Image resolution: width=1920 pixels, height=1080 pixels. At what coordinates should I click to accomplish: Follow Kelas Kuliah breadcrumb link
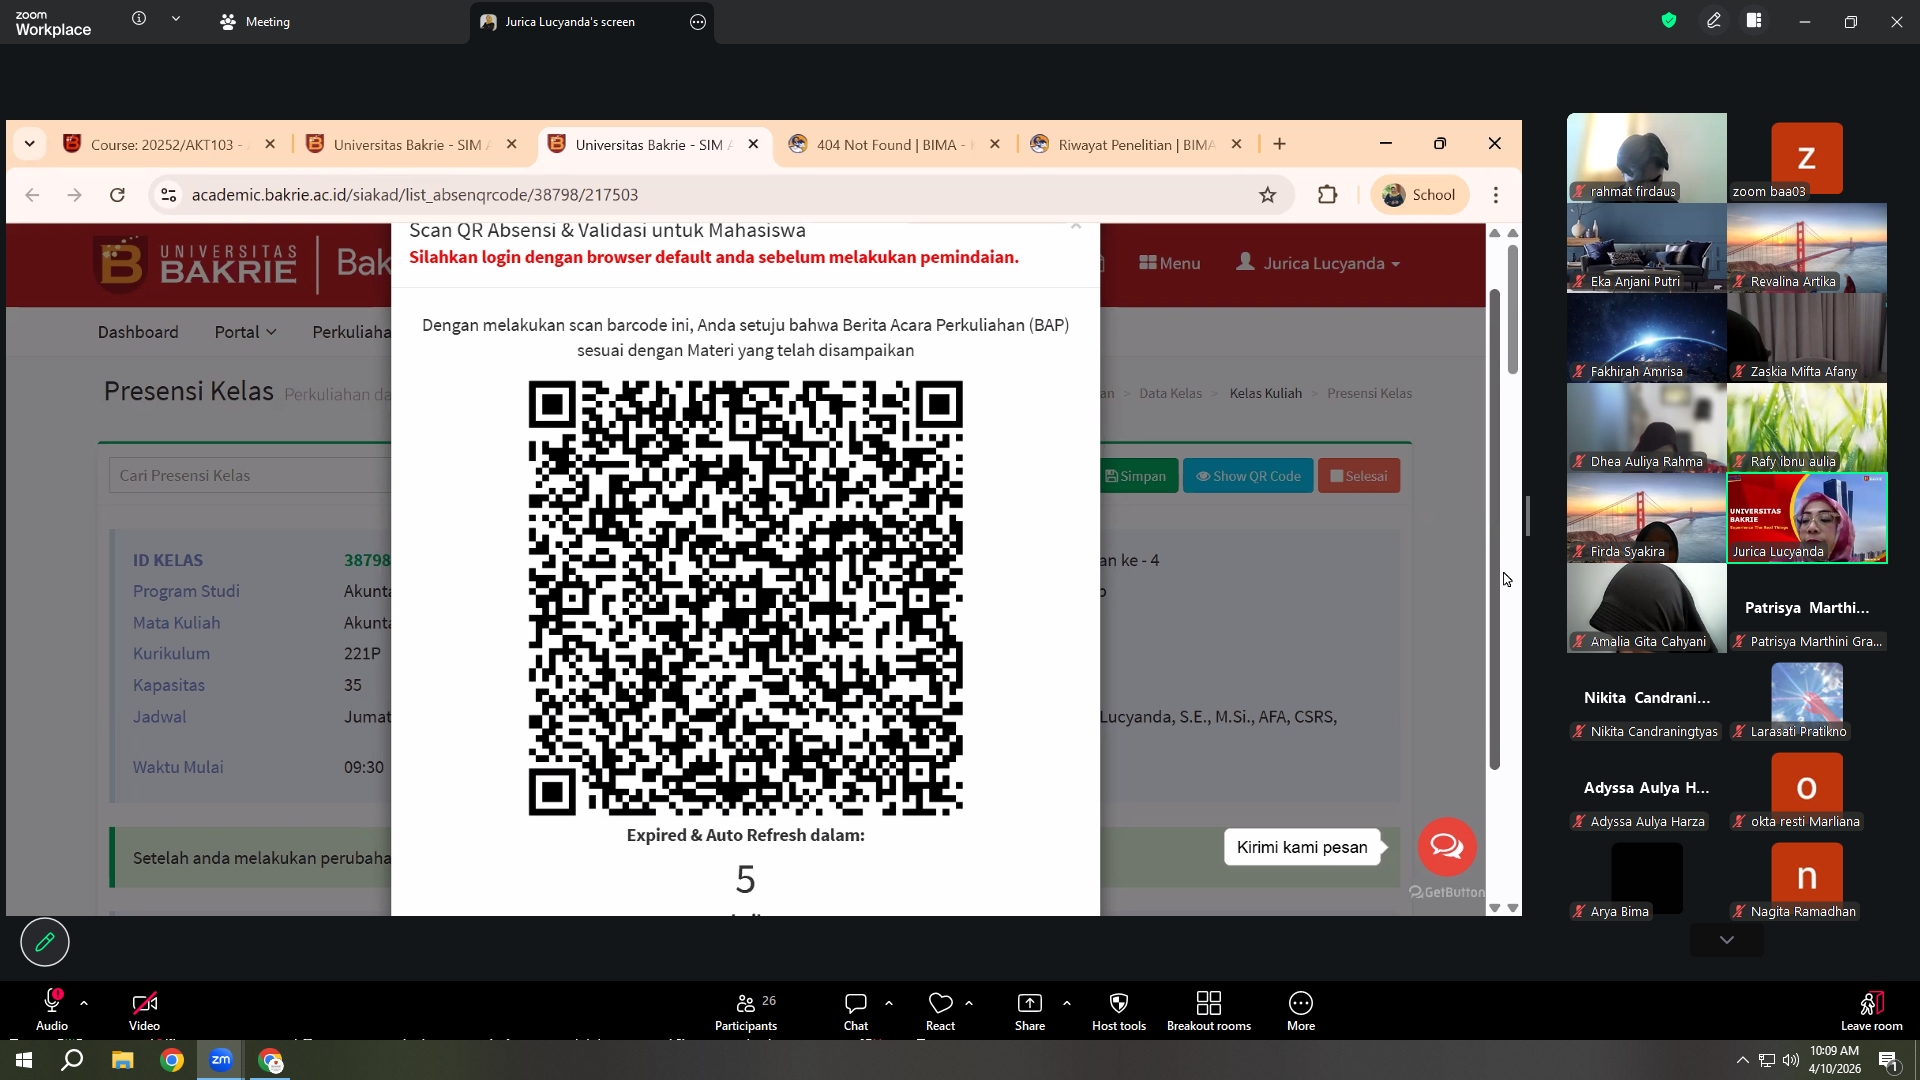(1265, 393)
